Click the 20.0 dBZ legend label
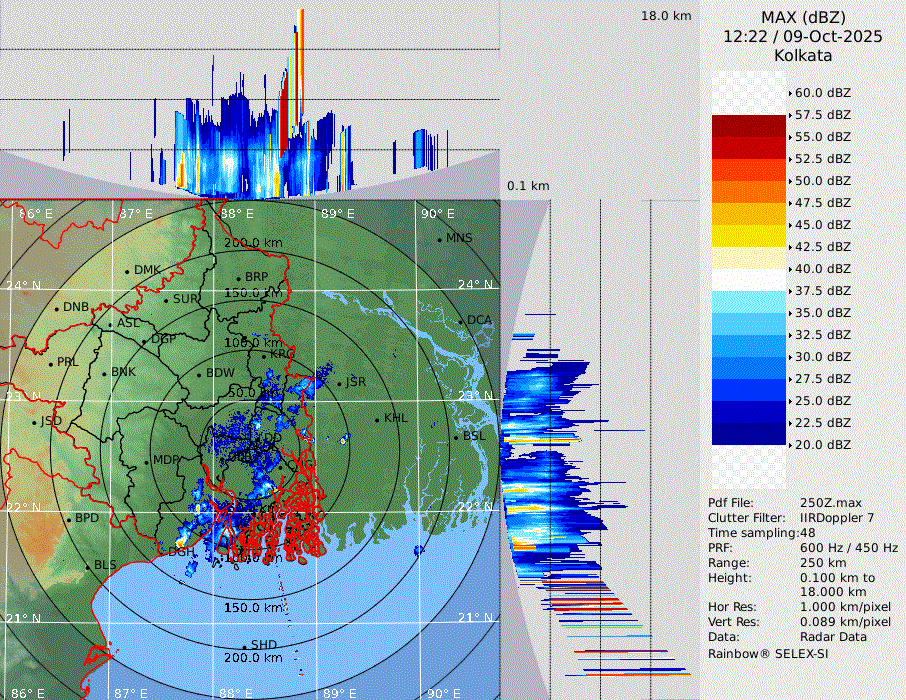Viewport: 906px width, 700px height. coord(822,444)
